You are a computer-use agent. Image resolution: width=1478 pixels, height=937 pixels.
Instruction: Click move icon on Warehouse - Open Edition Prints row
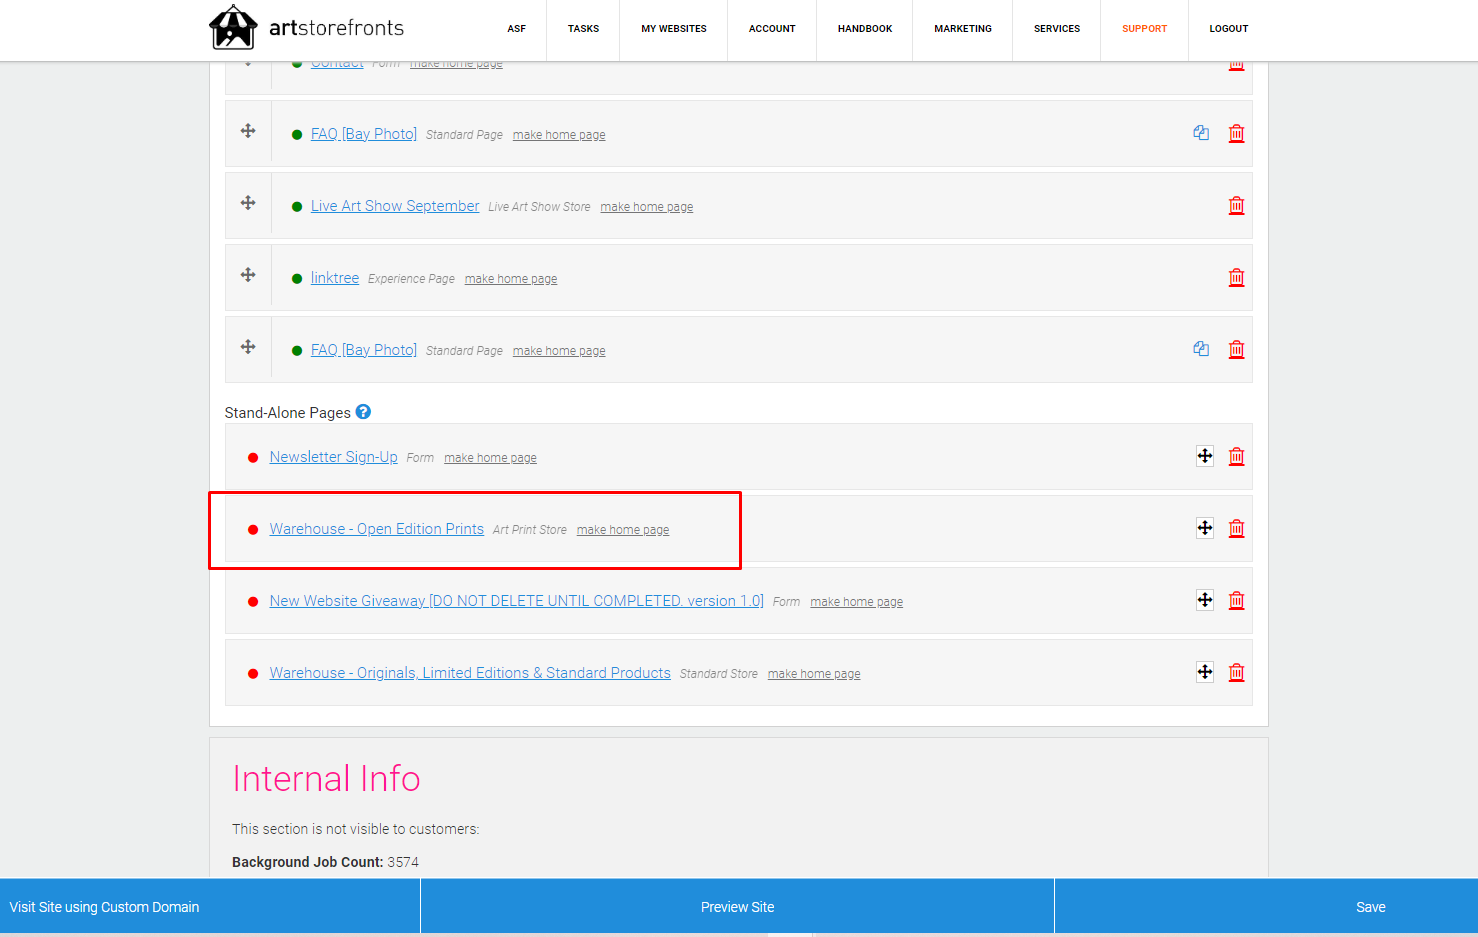1205,528
